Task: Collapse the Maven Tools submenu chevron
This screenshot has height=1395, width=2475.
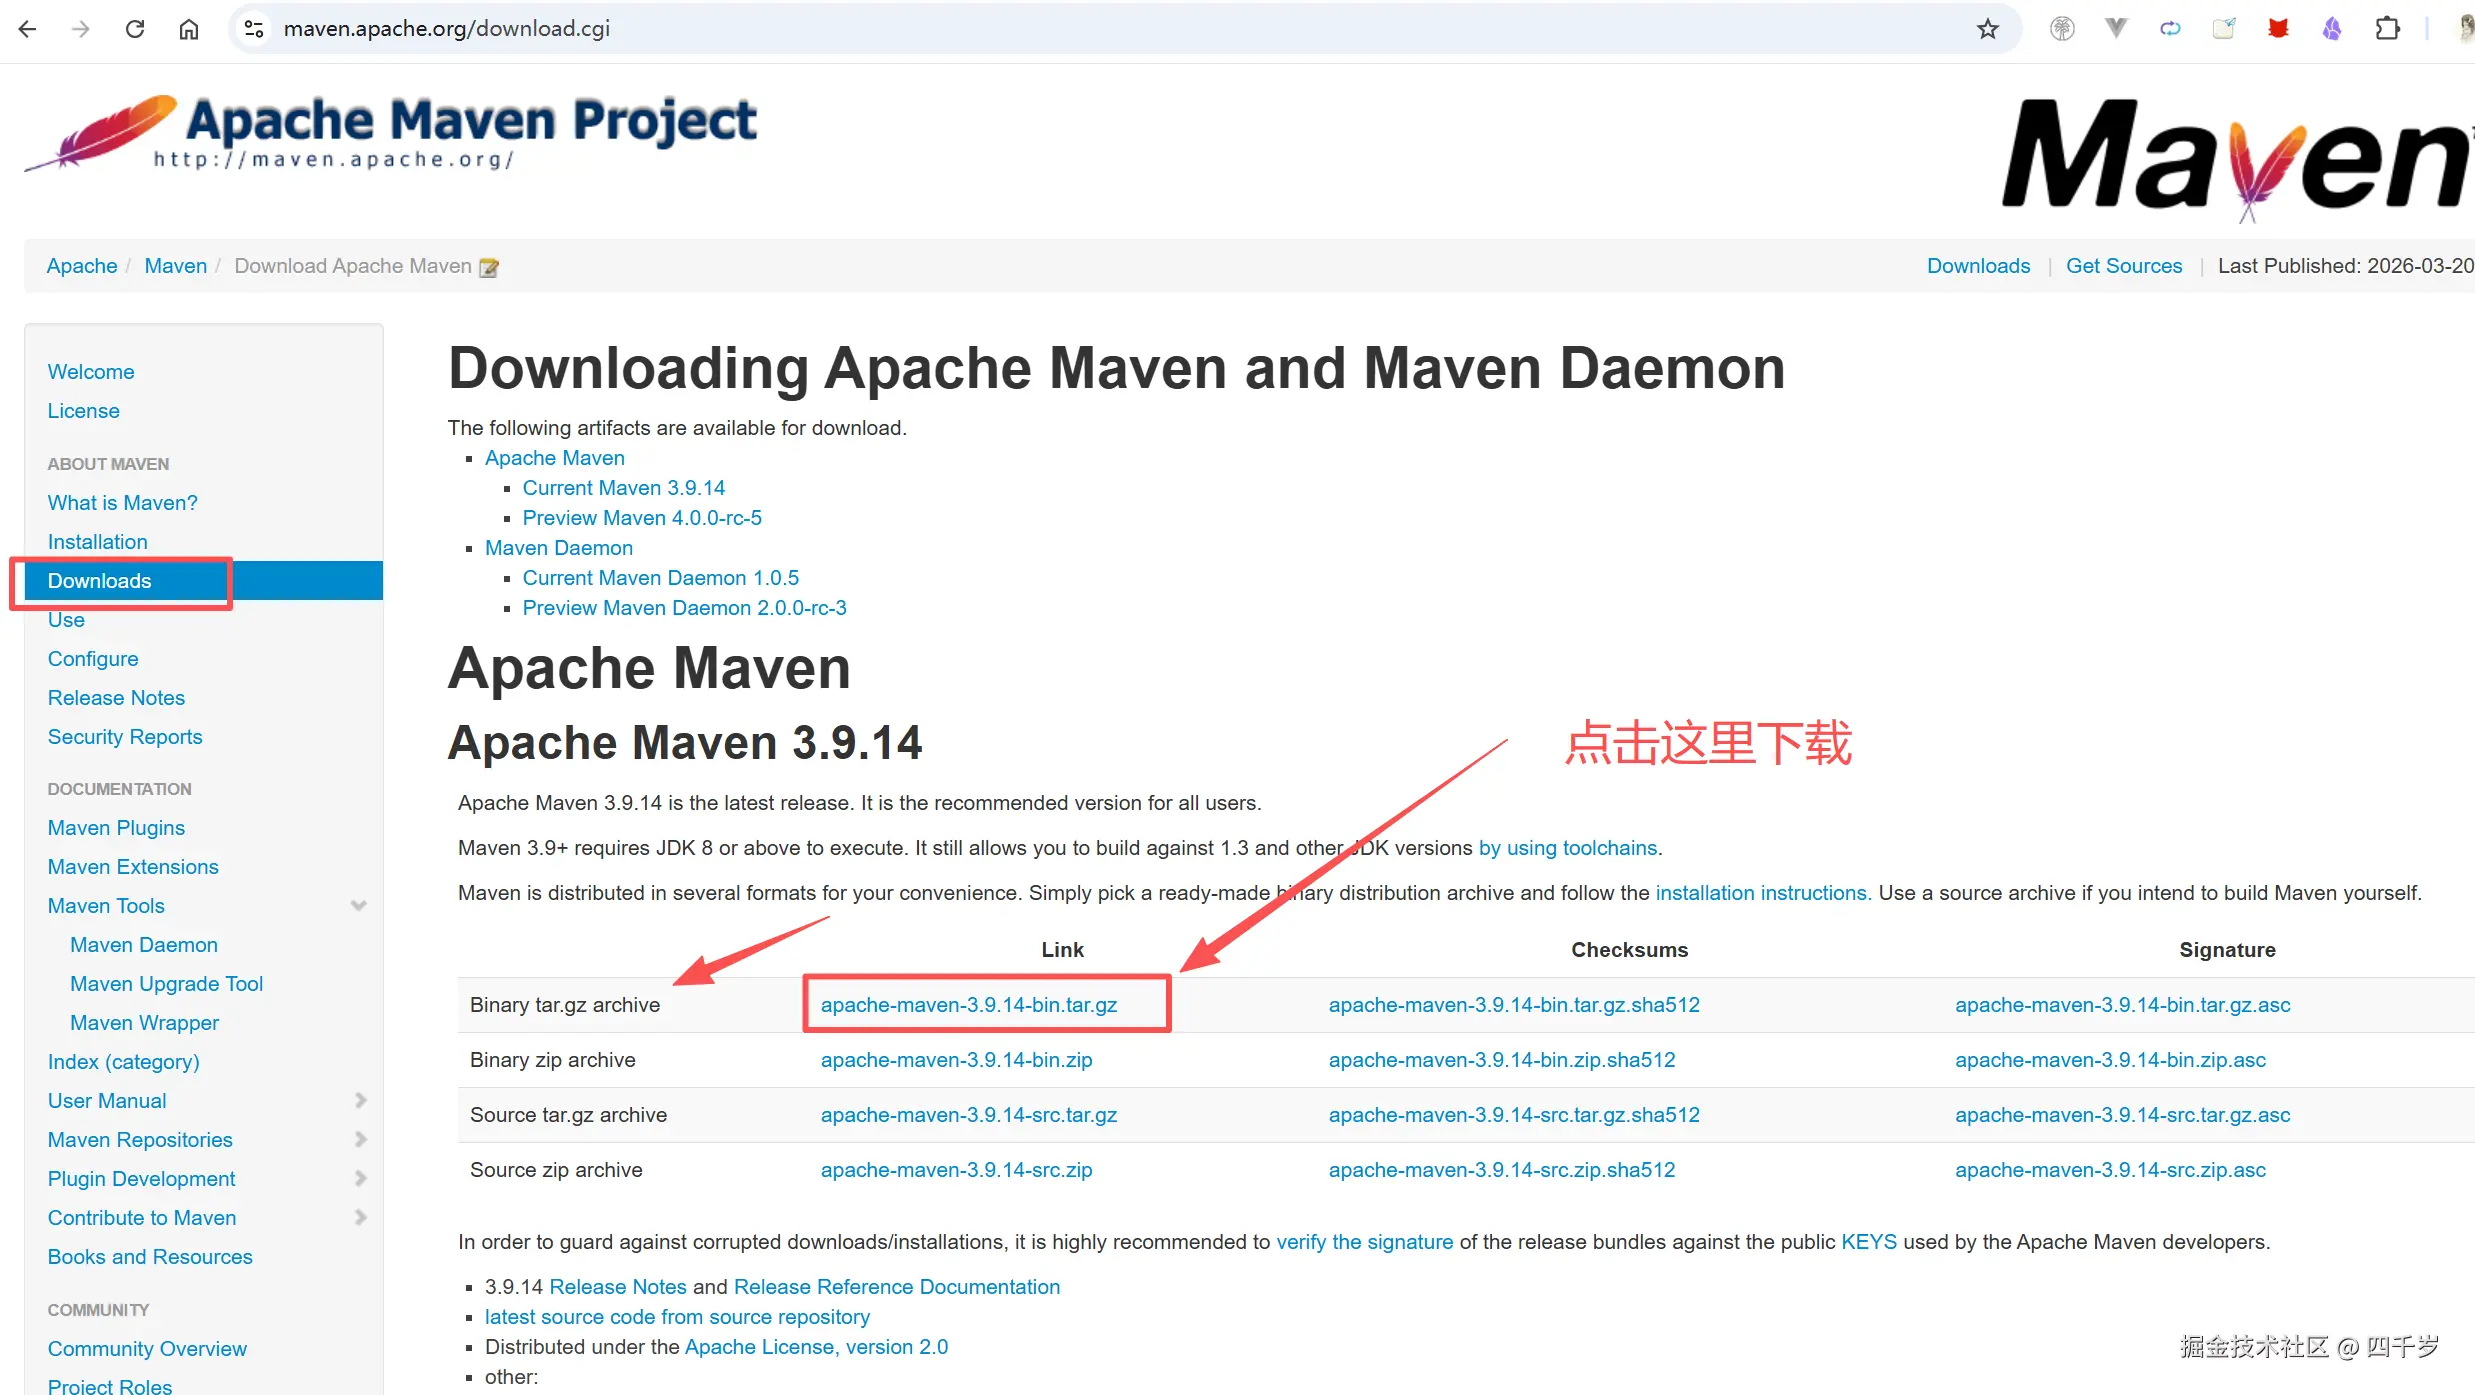Action: click(x=359, y=906)
